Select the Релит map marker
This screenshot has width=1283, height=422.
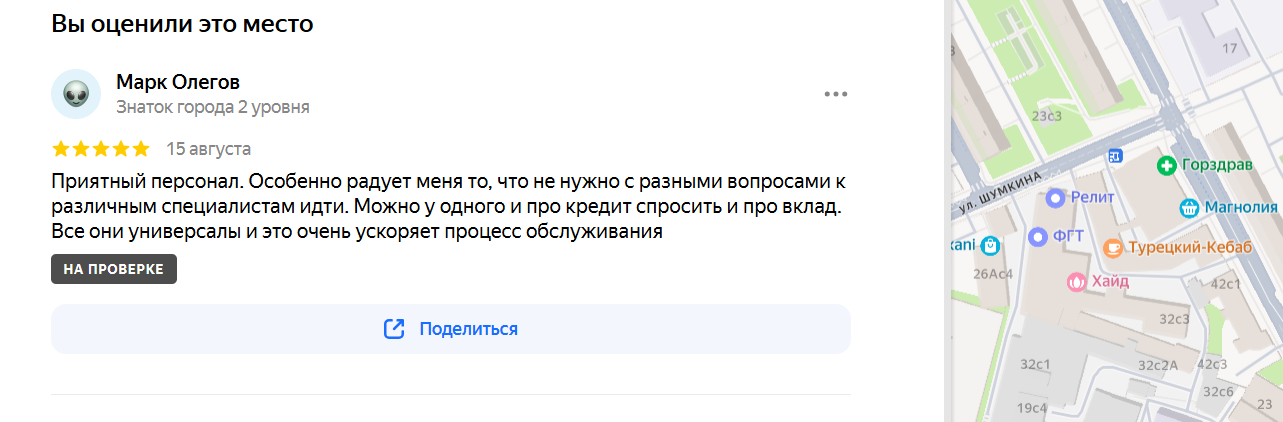1055,198
